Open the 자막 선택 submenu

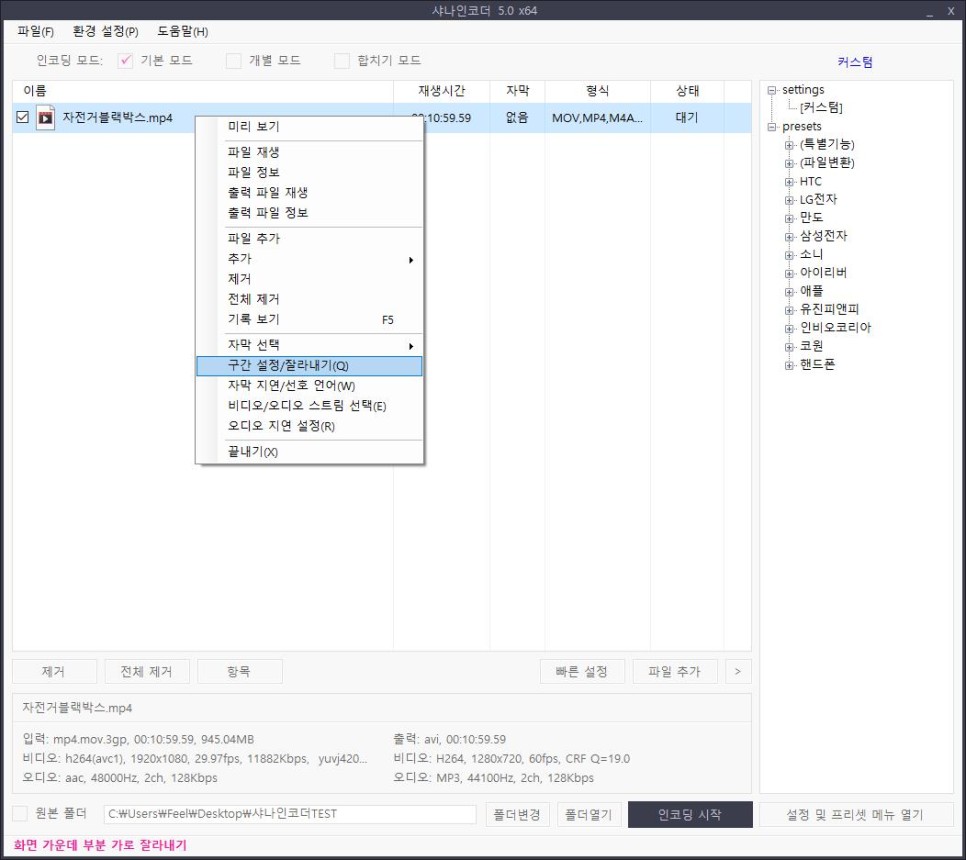coord(310,345)
